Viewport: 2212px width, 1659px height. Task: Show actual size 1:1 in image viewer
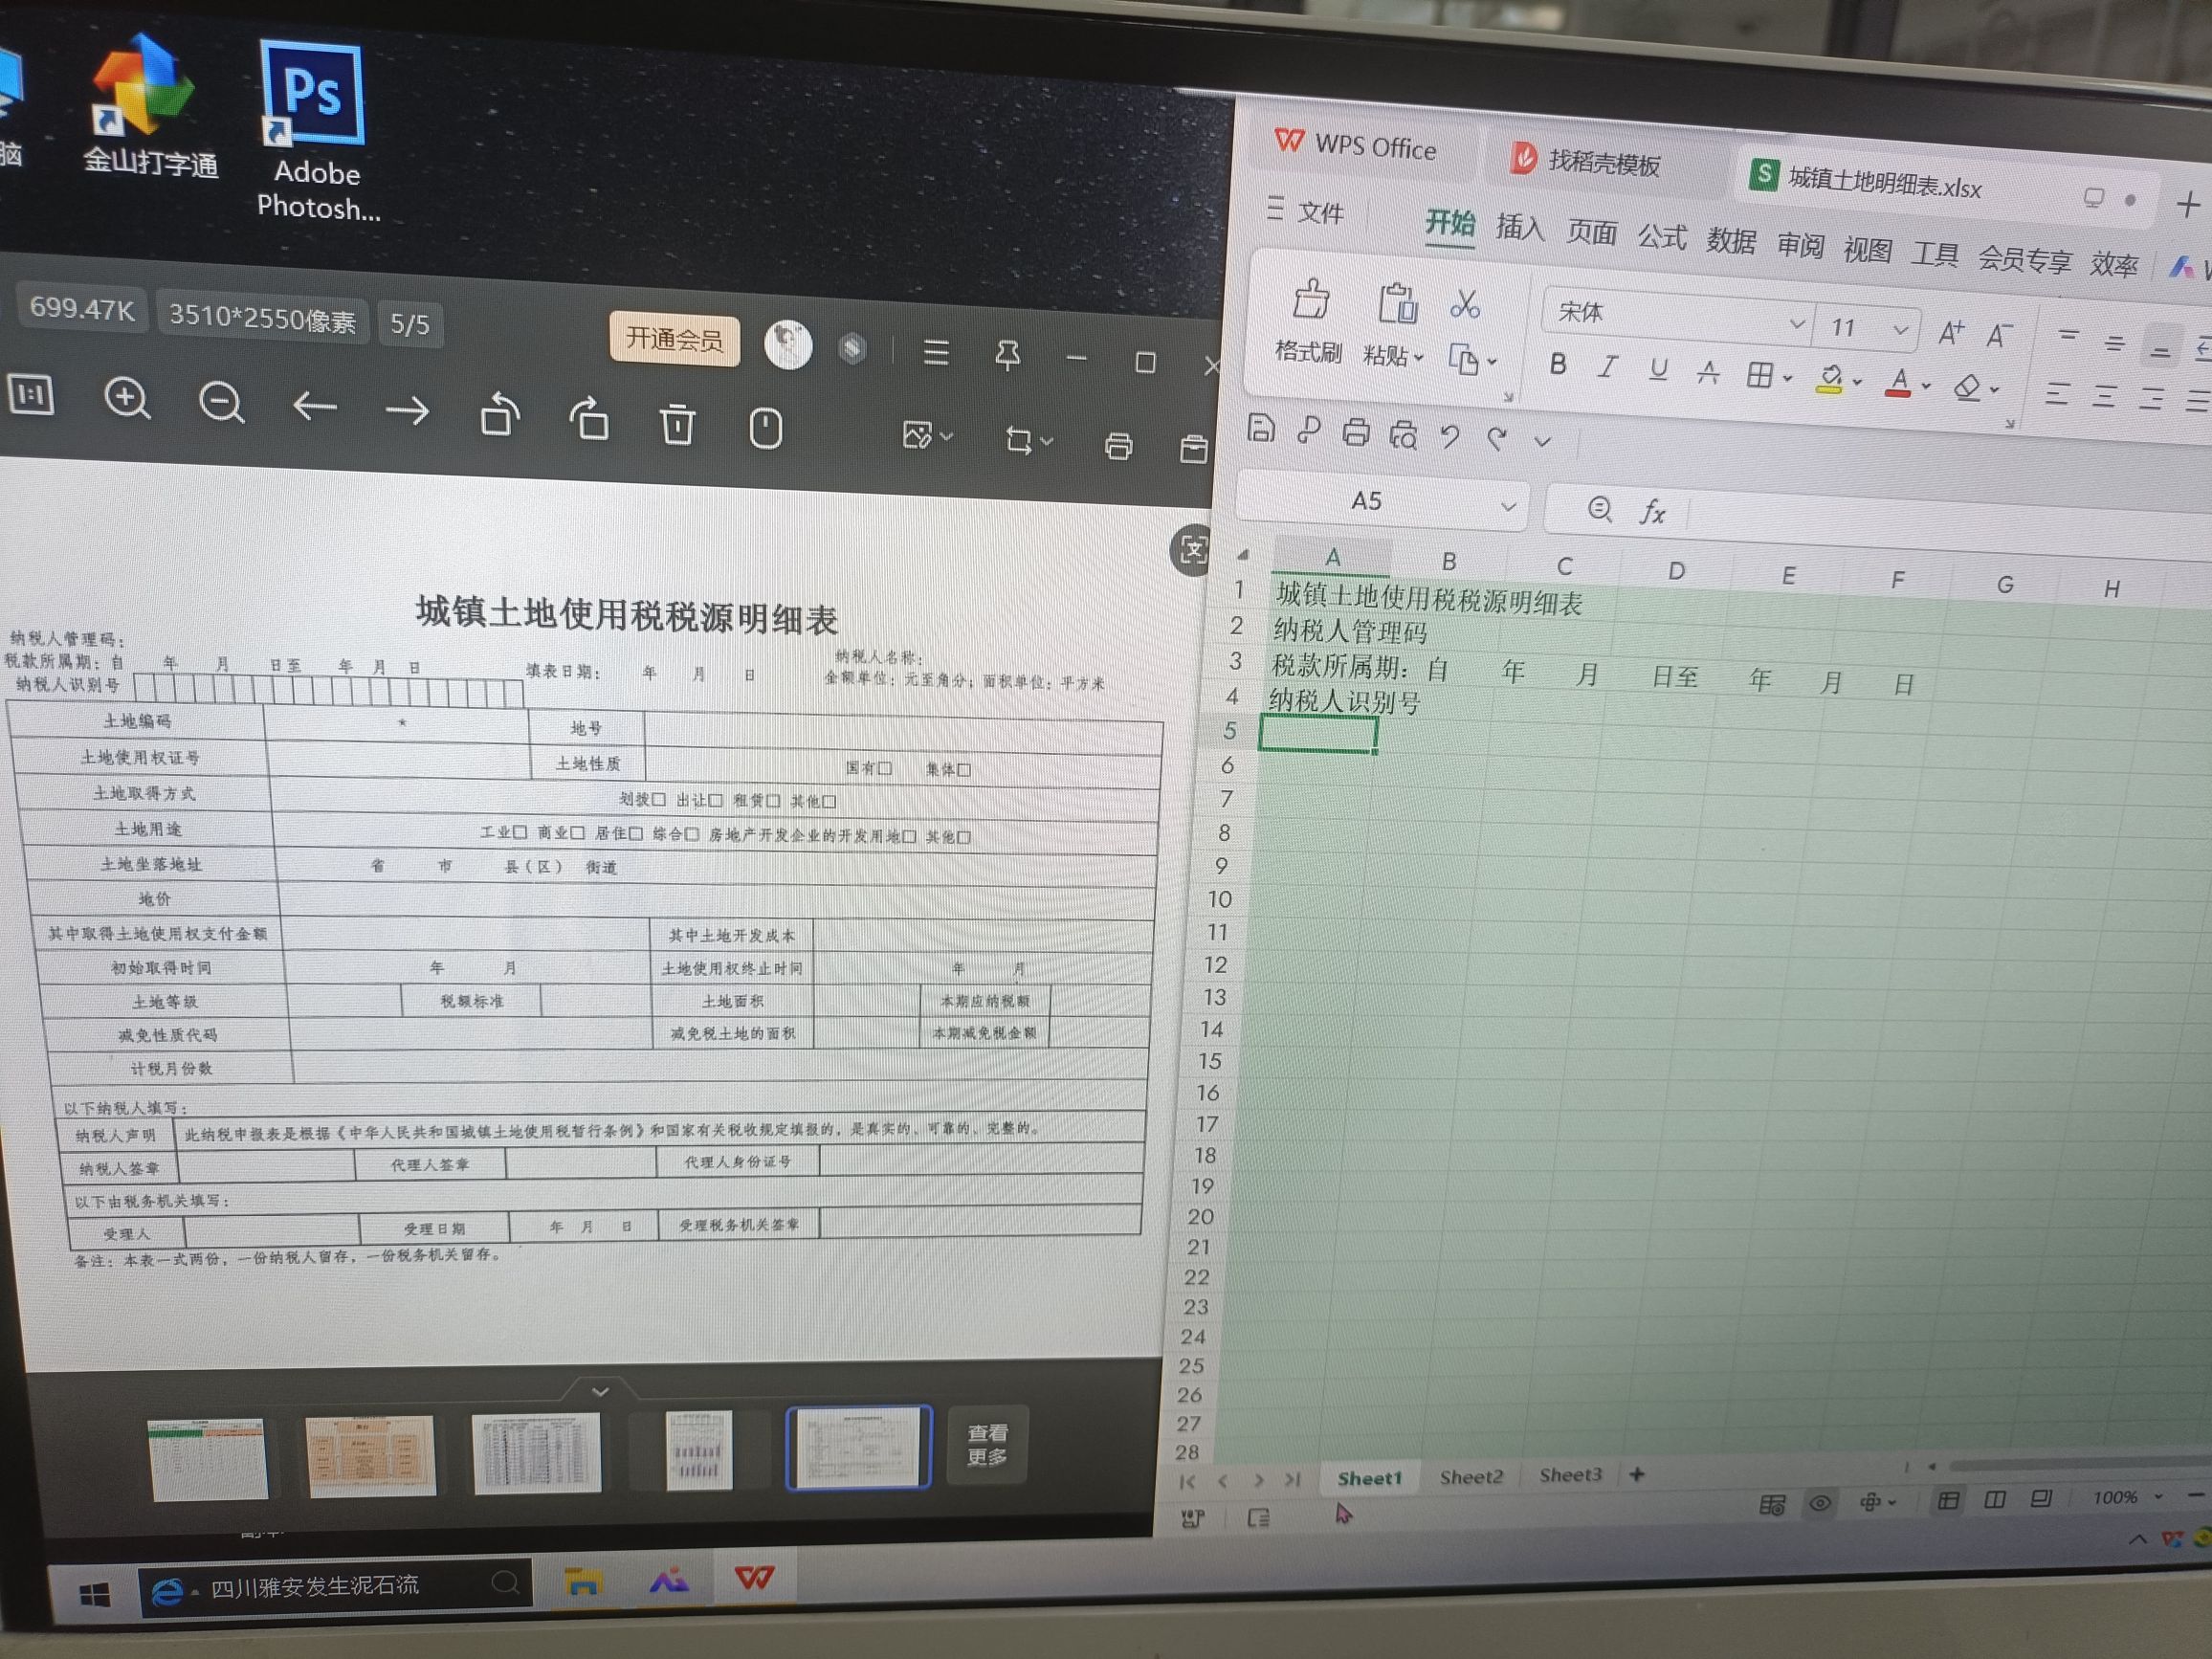tap(31, 395)
